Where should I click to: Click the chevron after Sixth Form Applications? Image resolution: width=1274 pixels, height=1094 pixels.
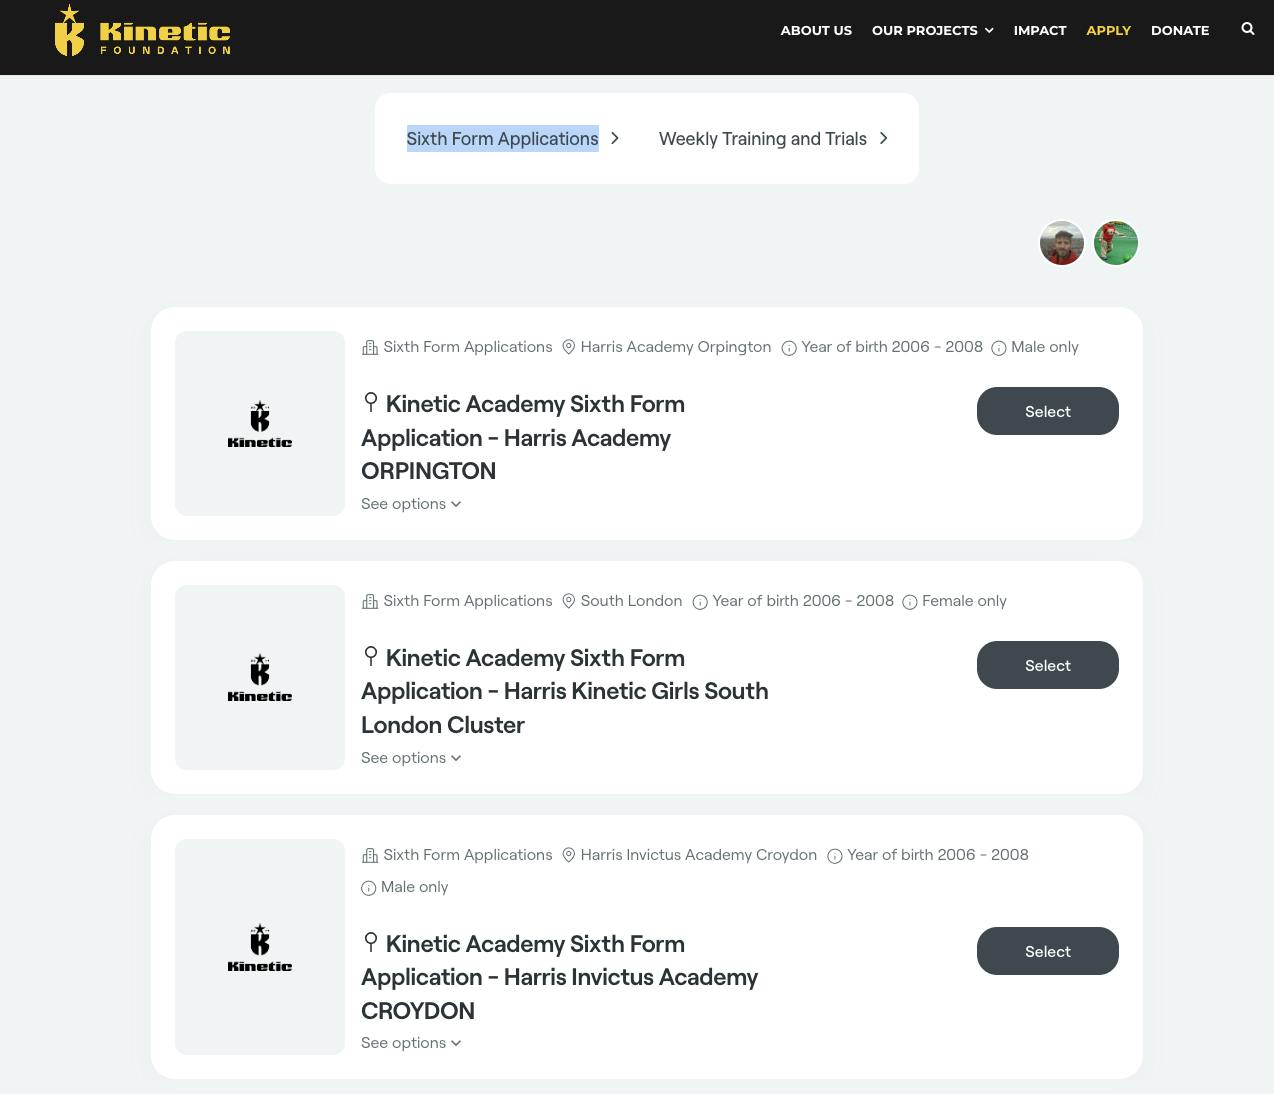(x=615, y=138)
